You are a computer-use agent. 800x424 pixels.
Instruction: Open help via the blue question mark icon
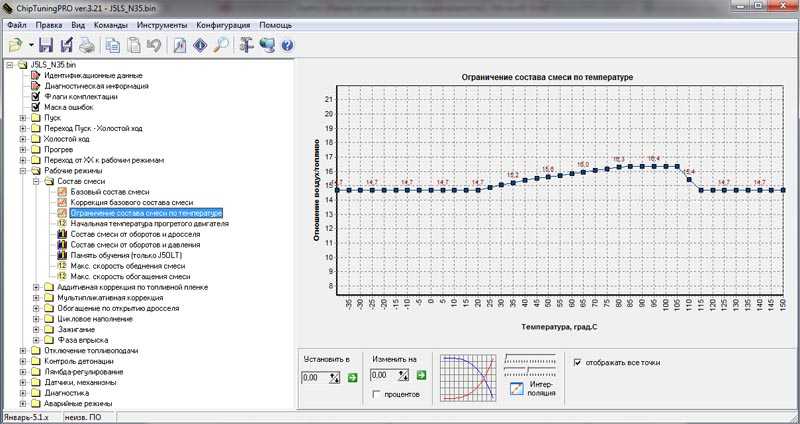tap(287, 45)
